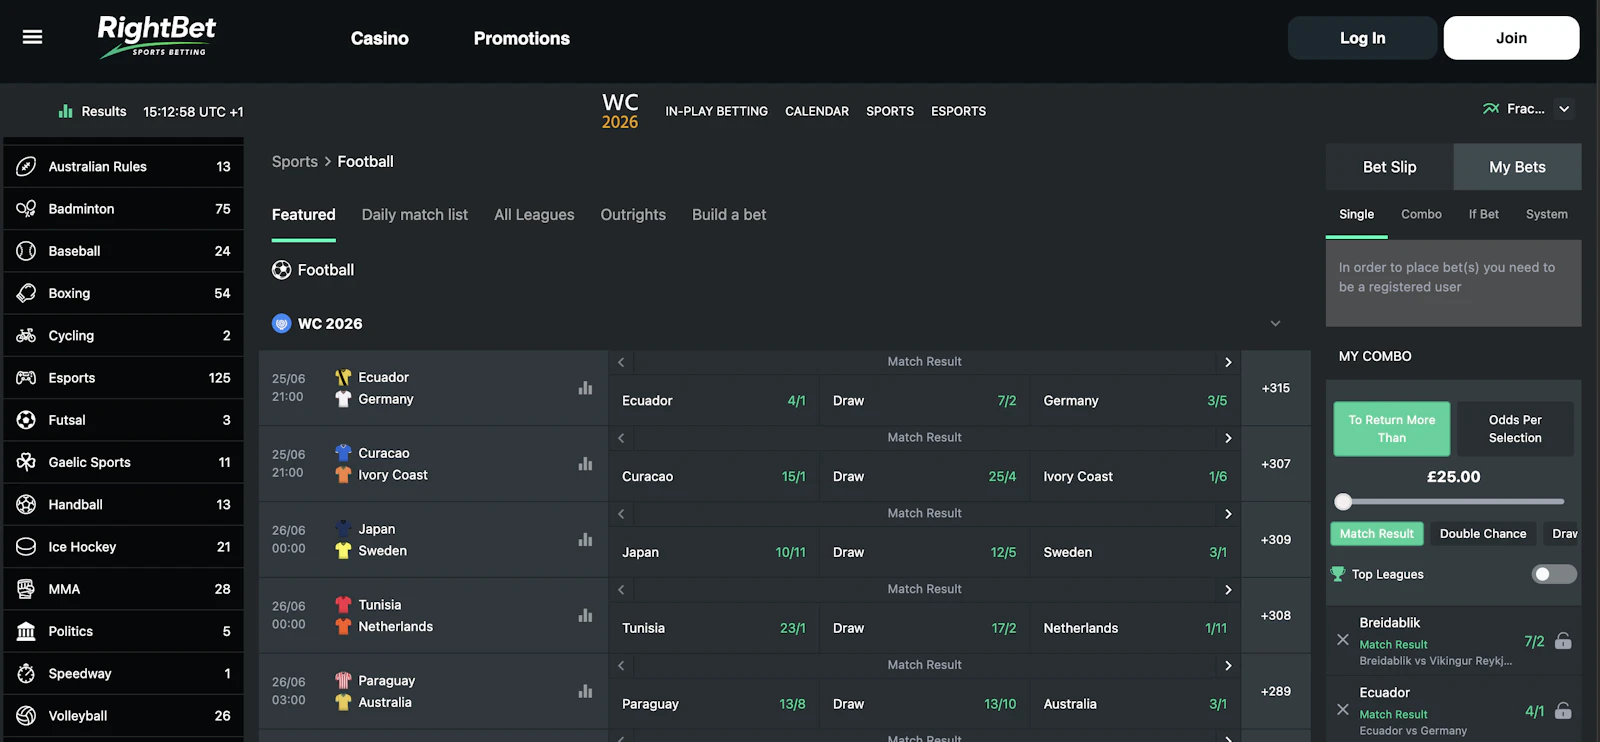Click the Politics building icon
This screenshot has height=742, width=1600.
(26, 631)
